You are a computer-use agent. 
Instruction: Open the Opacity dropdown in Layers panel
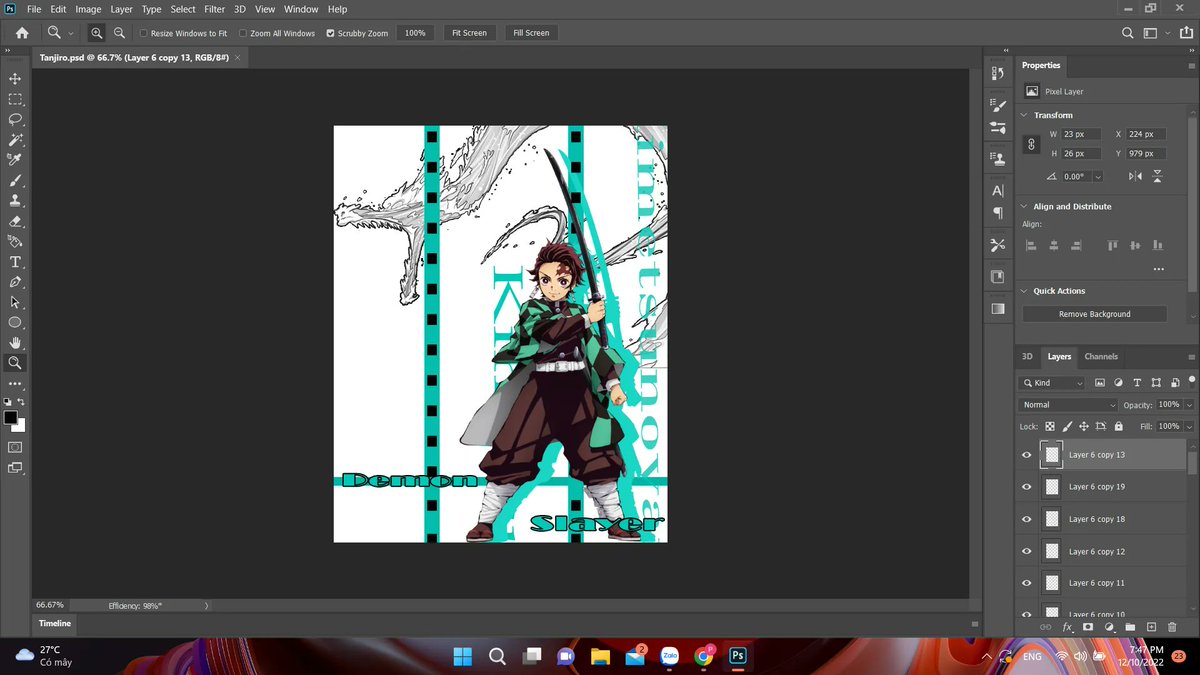click(x=1188, y=404)
